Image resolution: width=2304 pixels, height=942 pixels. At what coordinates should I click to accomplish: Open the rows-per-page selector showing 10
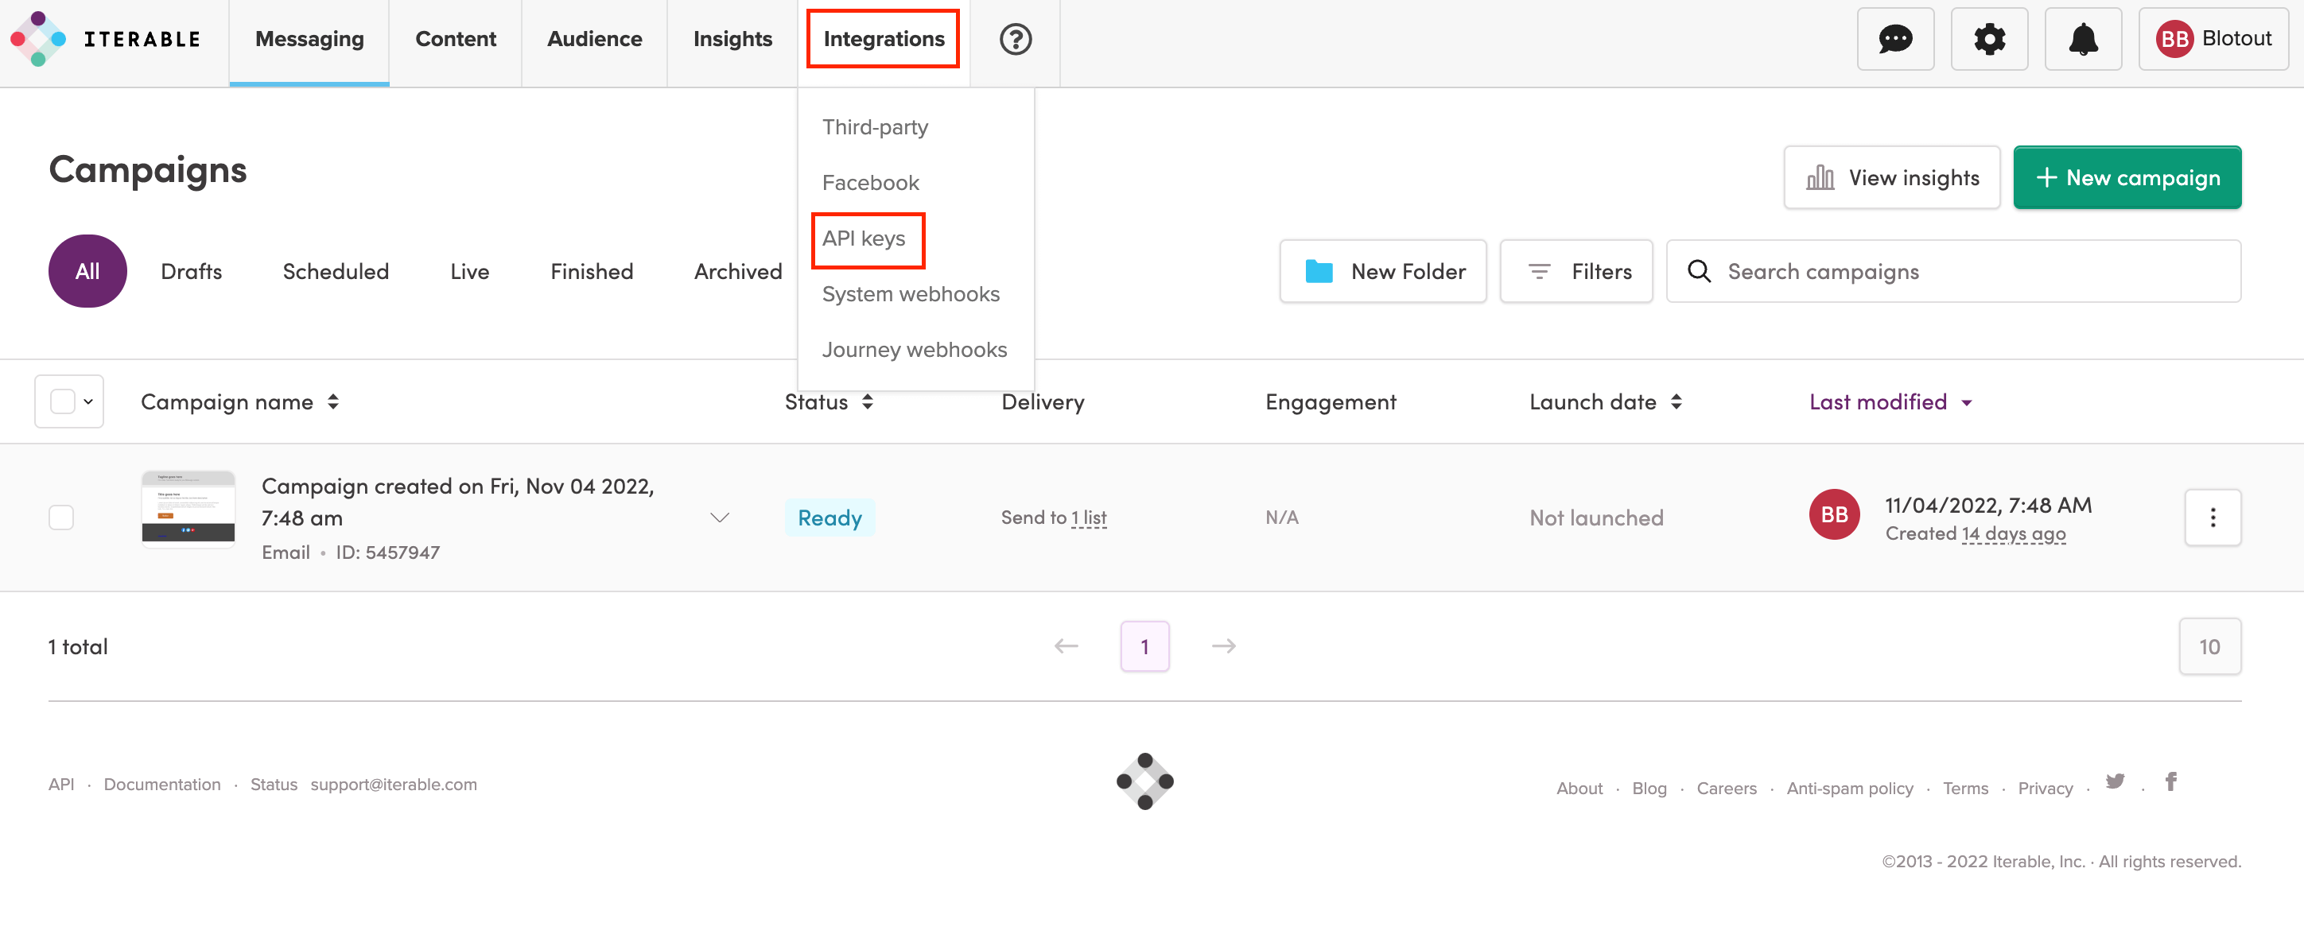tap(2209, 647)
